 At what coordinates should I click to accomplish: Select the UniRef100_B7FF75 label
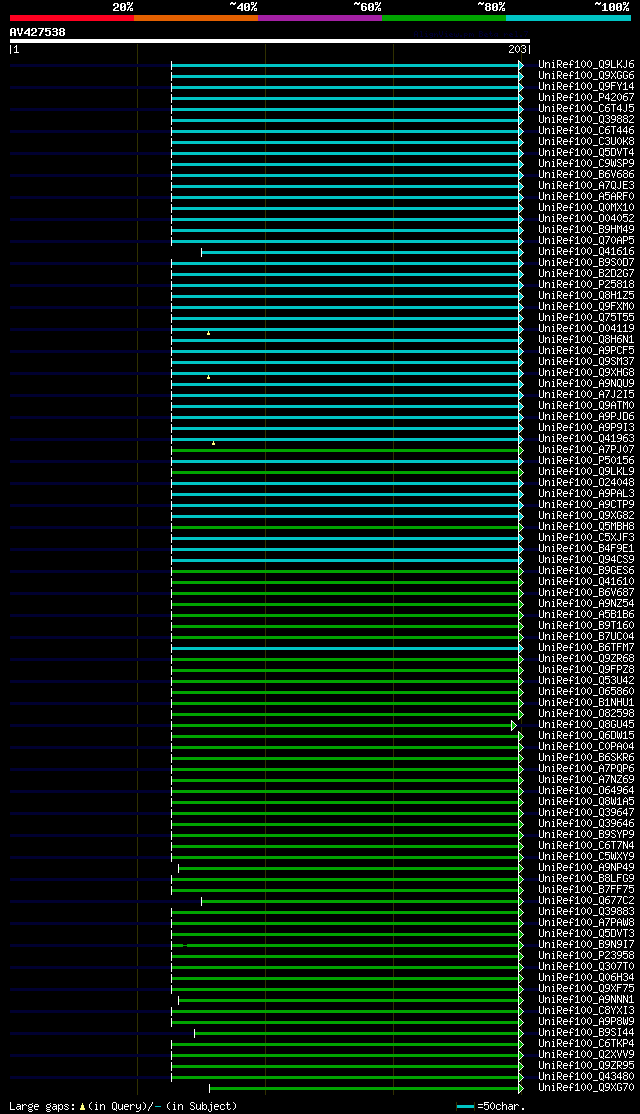pos(586,890)
